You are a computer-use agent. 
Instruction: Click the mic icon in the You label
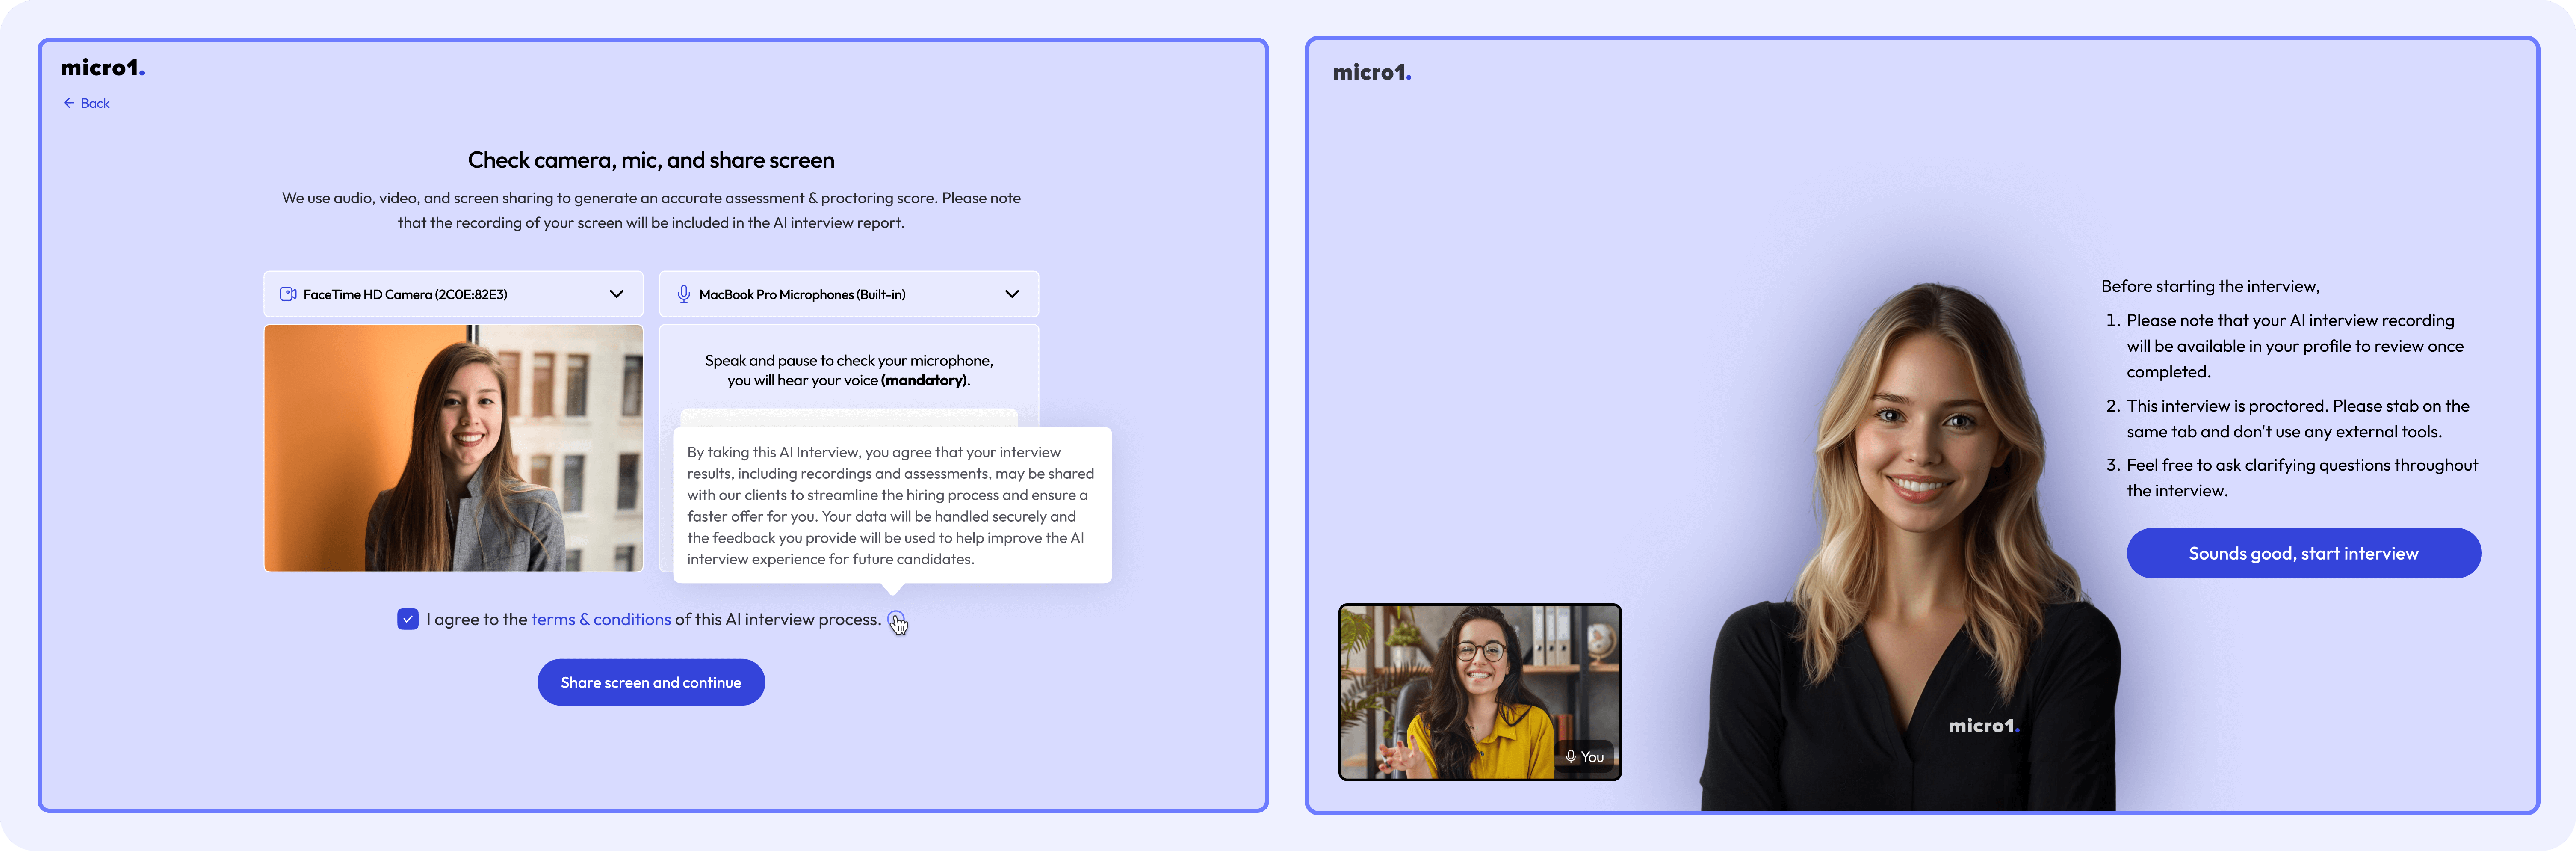pyautogui.click(x=1571, y=757)
